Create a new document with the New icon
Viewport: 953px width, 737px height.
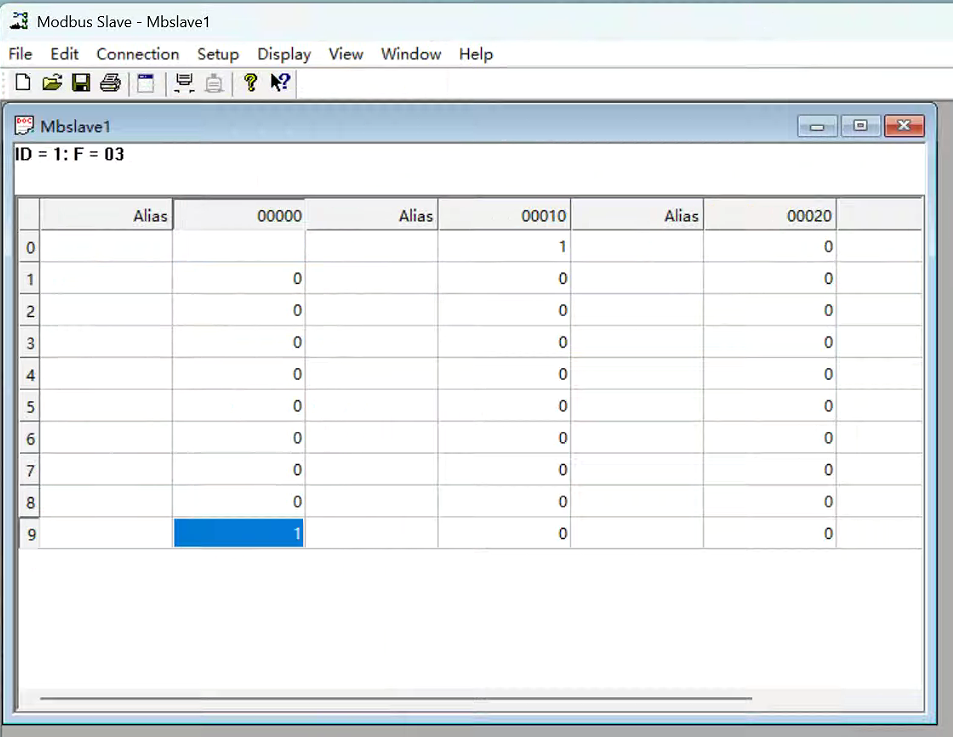pos(22,82)
